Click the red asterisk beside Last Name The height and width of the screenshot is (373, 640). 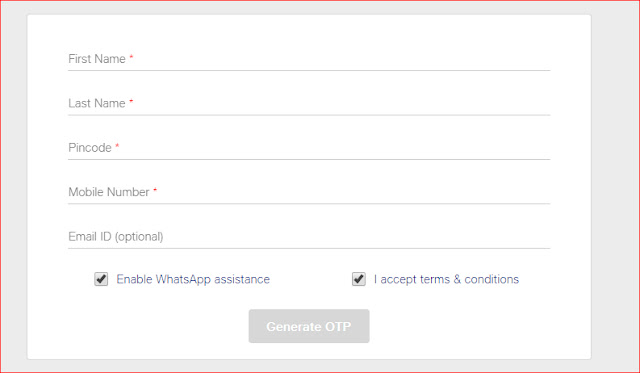131,101
